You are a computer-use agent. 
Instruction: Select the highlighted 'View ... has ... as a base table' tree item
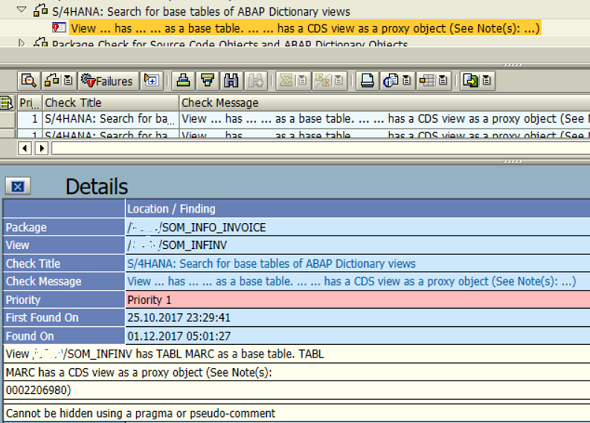305,28
